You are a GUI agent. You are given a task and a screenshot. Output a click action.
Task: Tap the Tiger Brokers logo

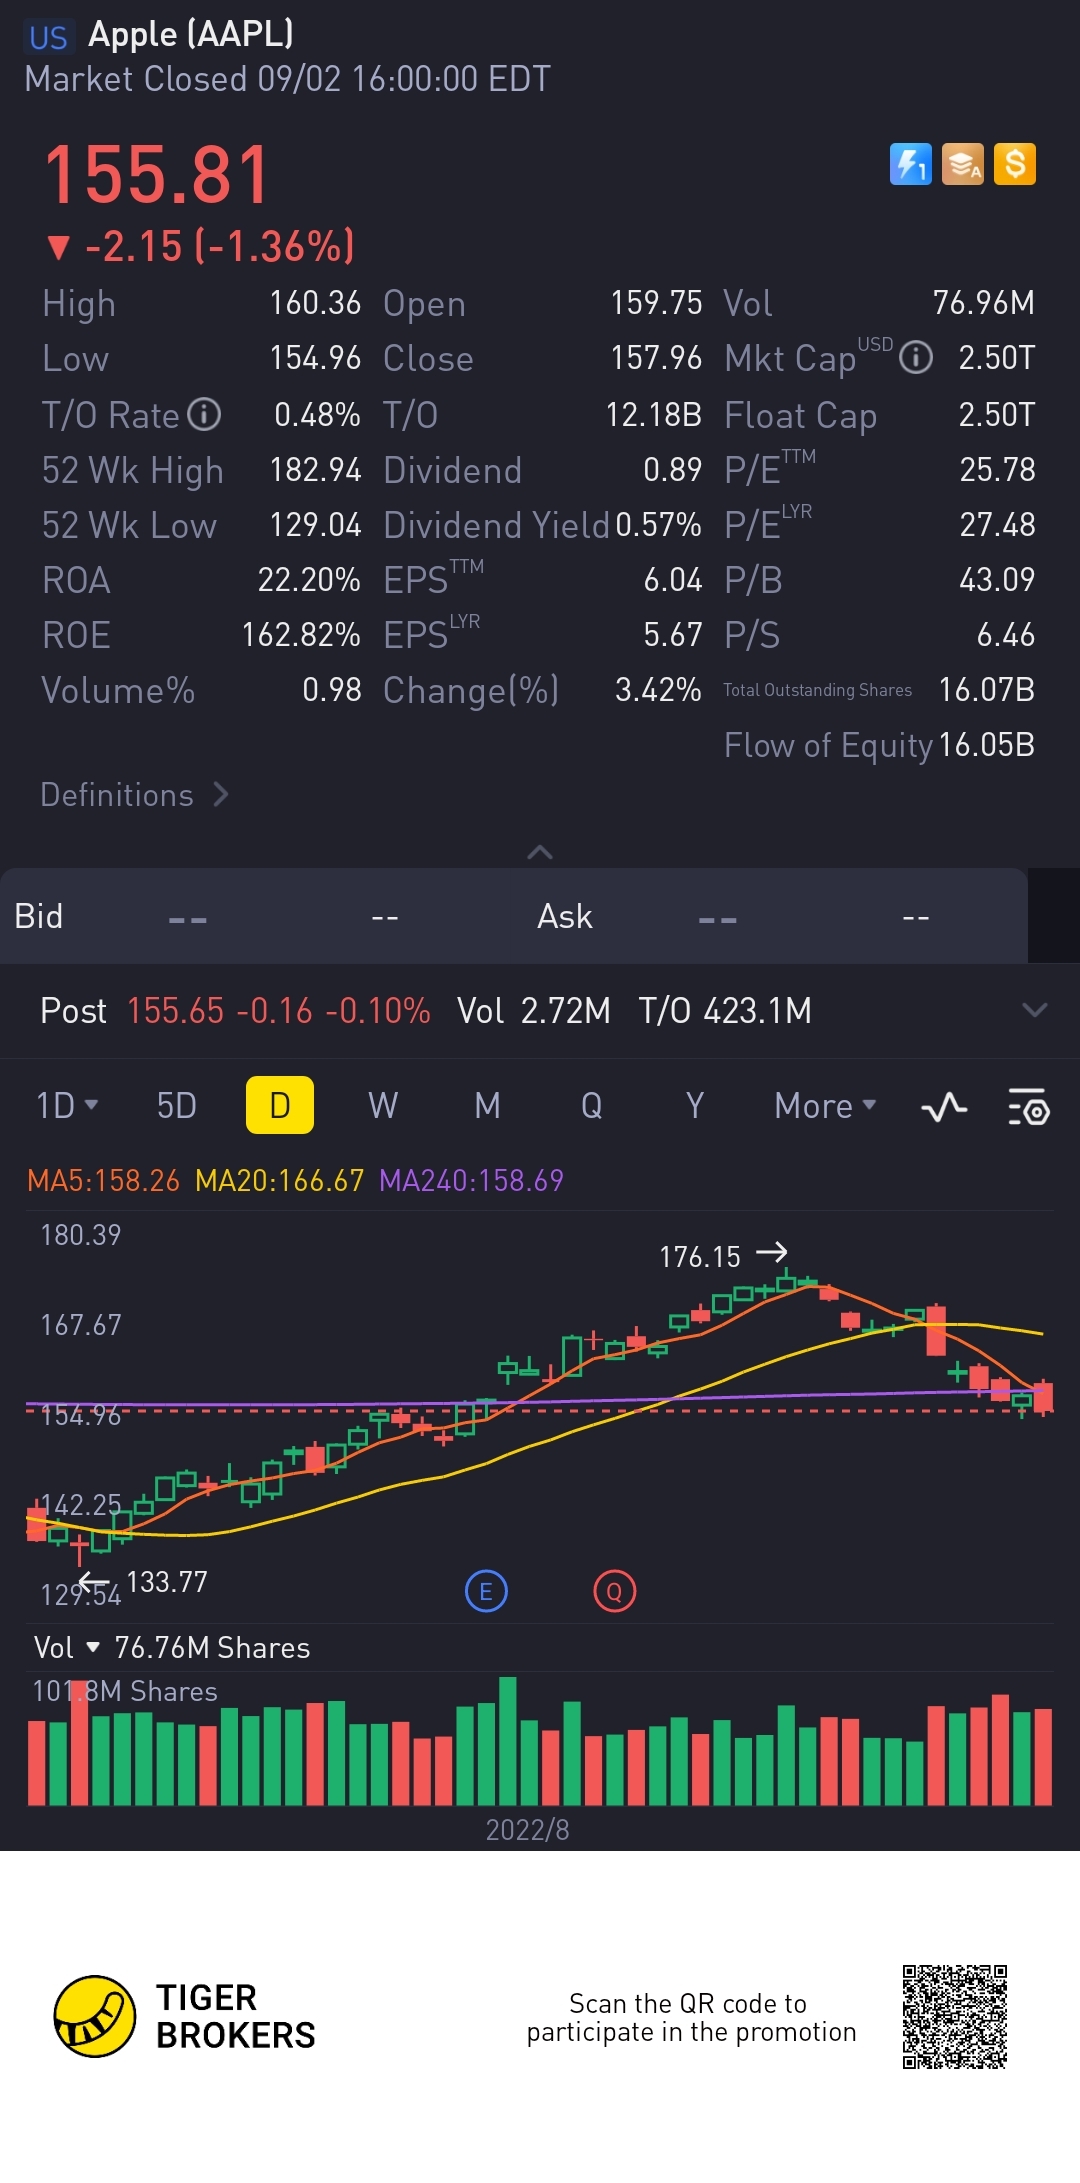click(184, 2016)
